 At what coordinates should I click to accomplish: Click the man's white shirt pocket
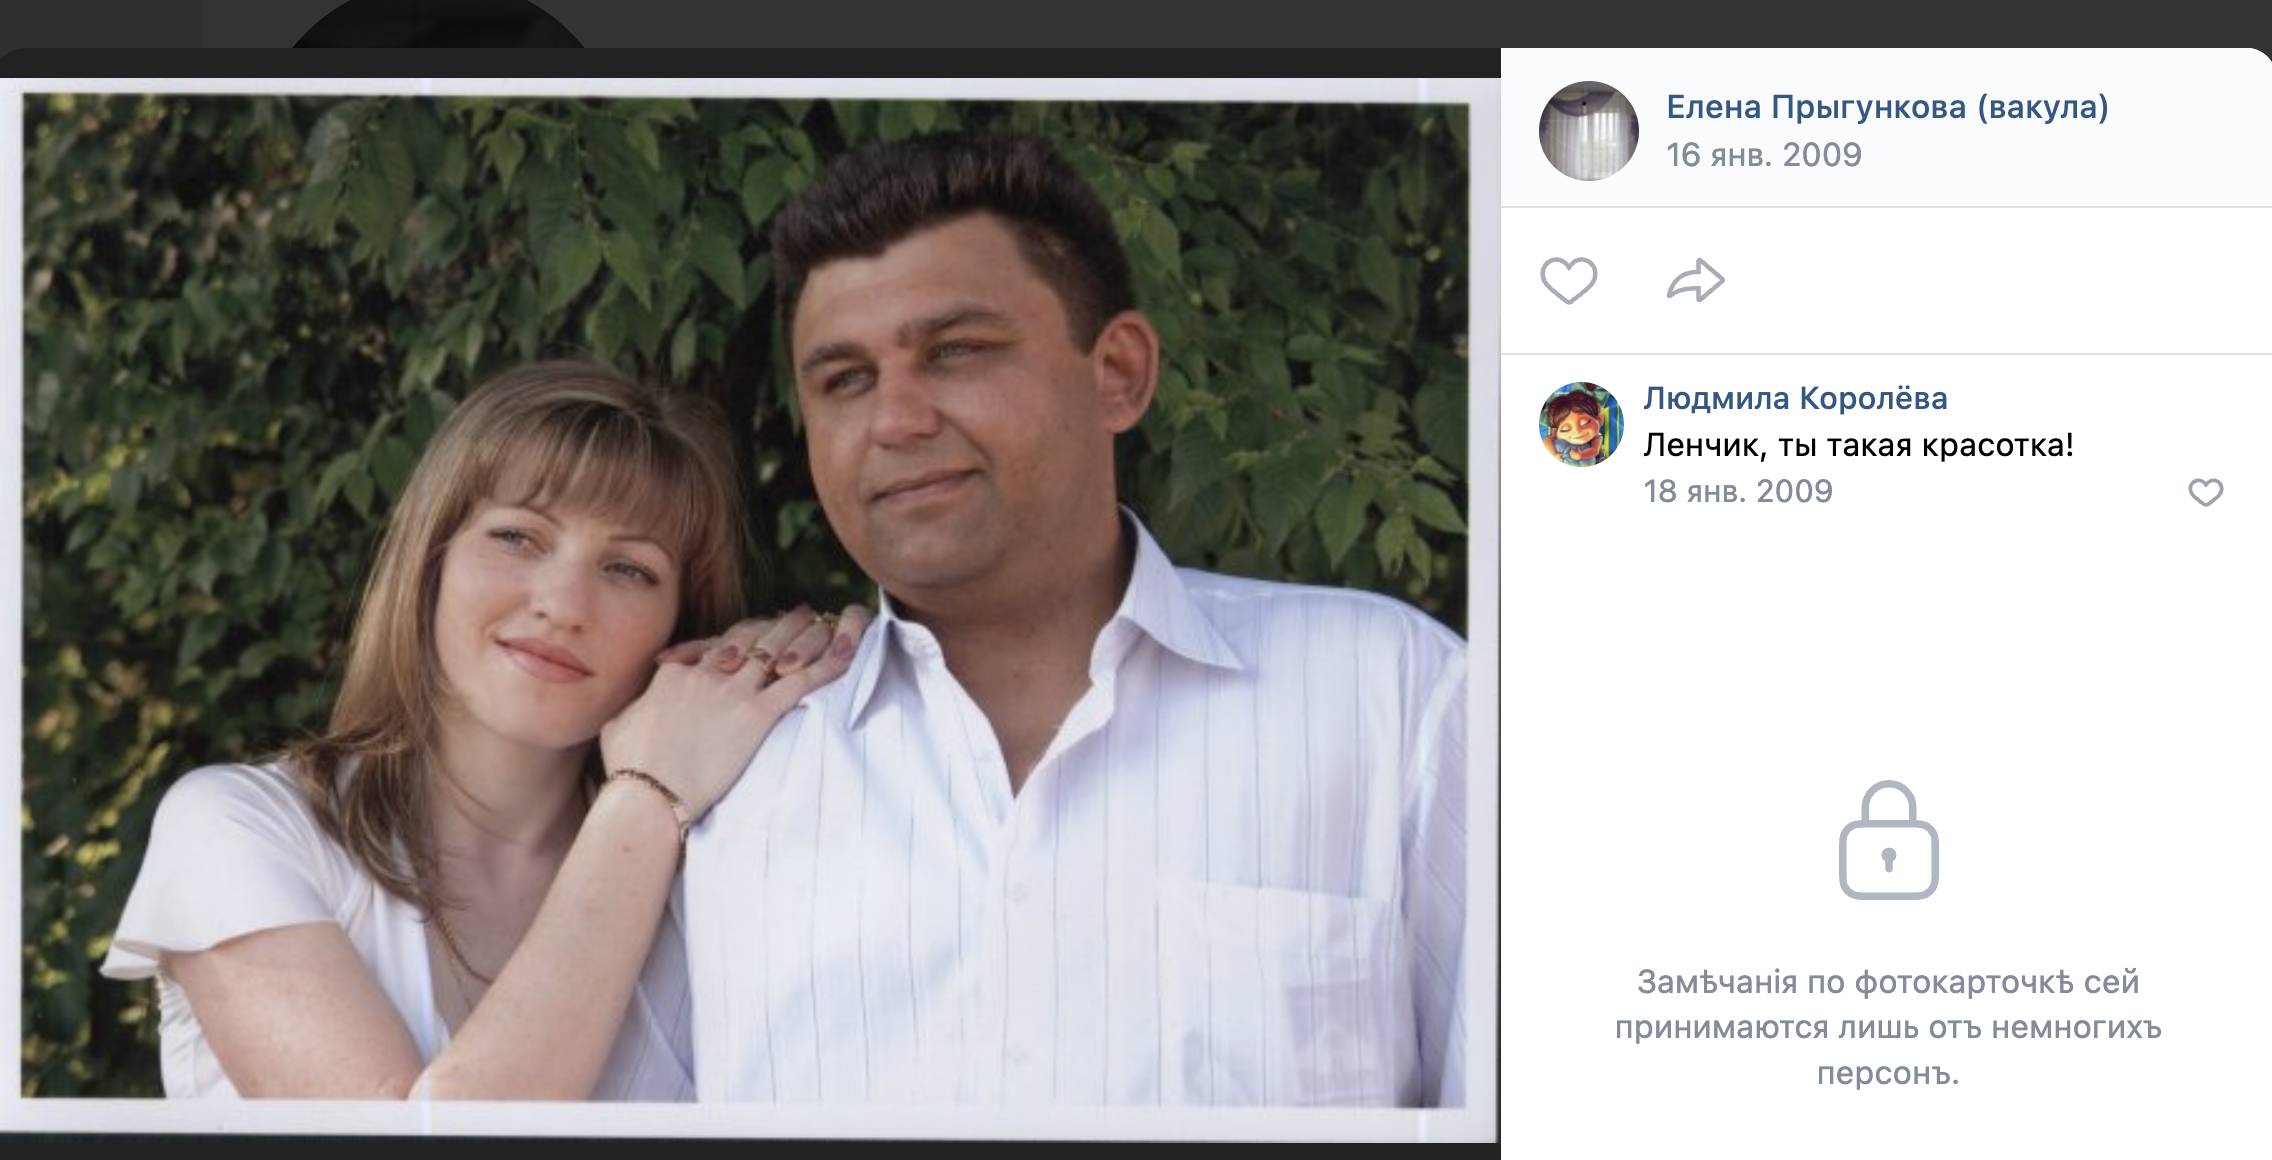1270,960
